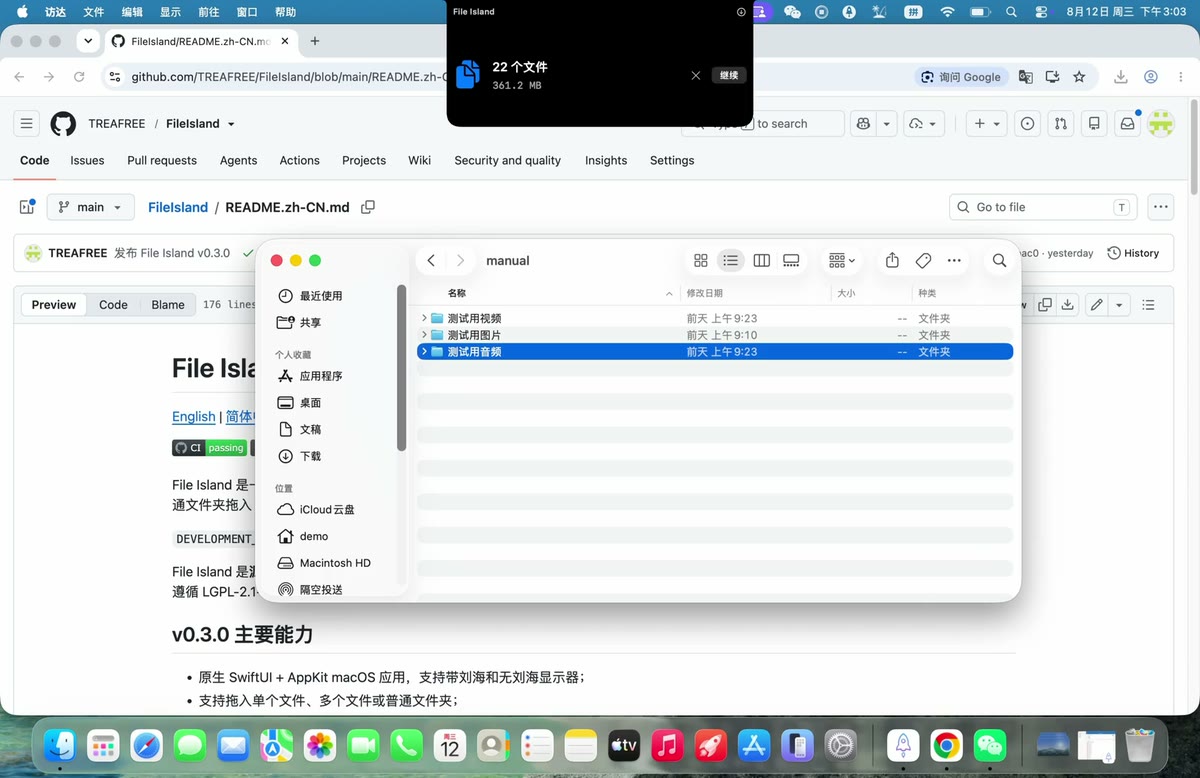Switch to the Pull requests tab

(162, 160)
